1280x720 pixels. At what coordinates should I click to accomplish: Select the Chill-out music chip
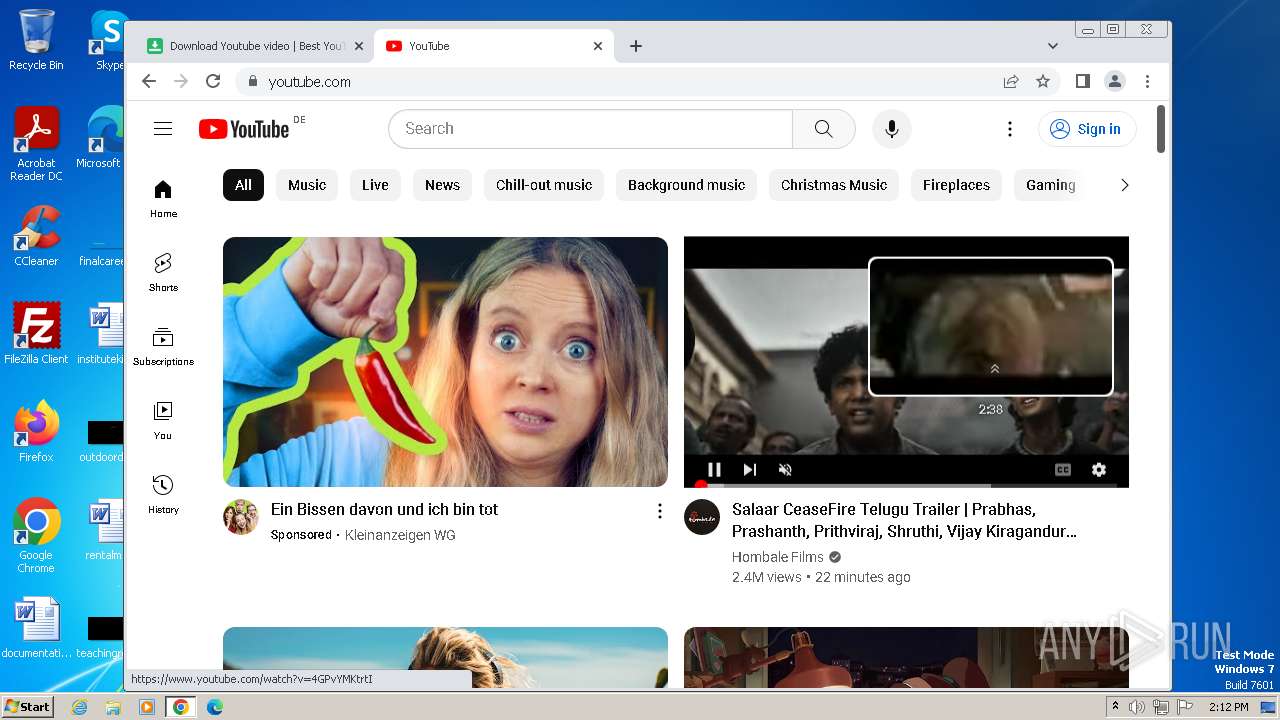(544, 185)
